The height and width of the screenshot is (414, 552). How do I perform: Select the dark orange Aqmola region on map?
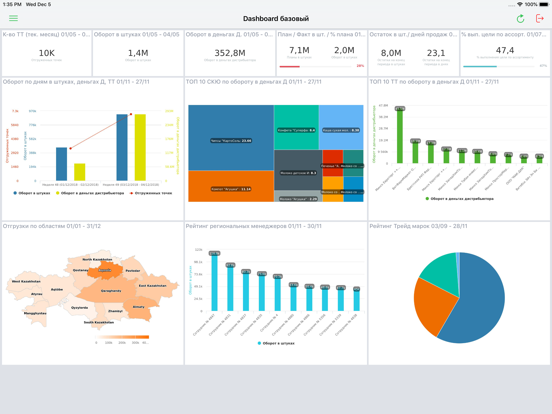click(105, 270)
